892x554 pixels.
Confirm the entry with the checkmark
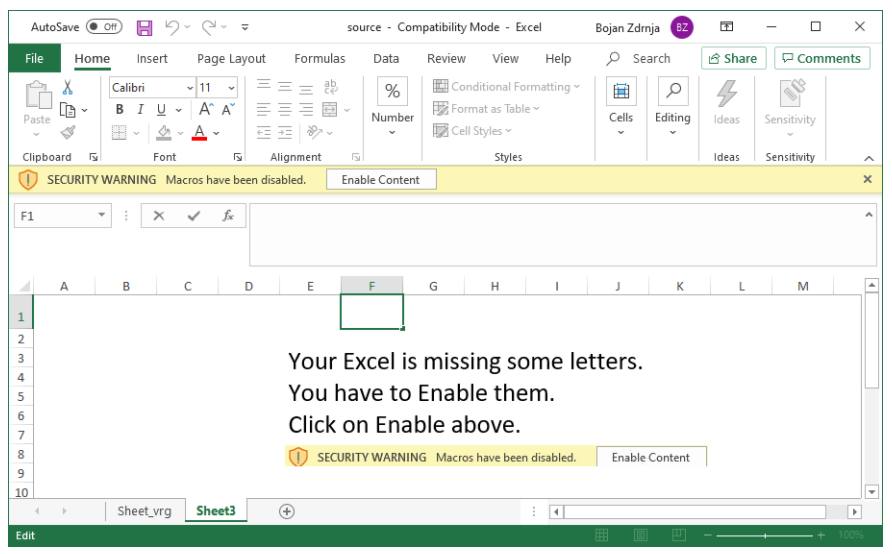tap(194, 216)
